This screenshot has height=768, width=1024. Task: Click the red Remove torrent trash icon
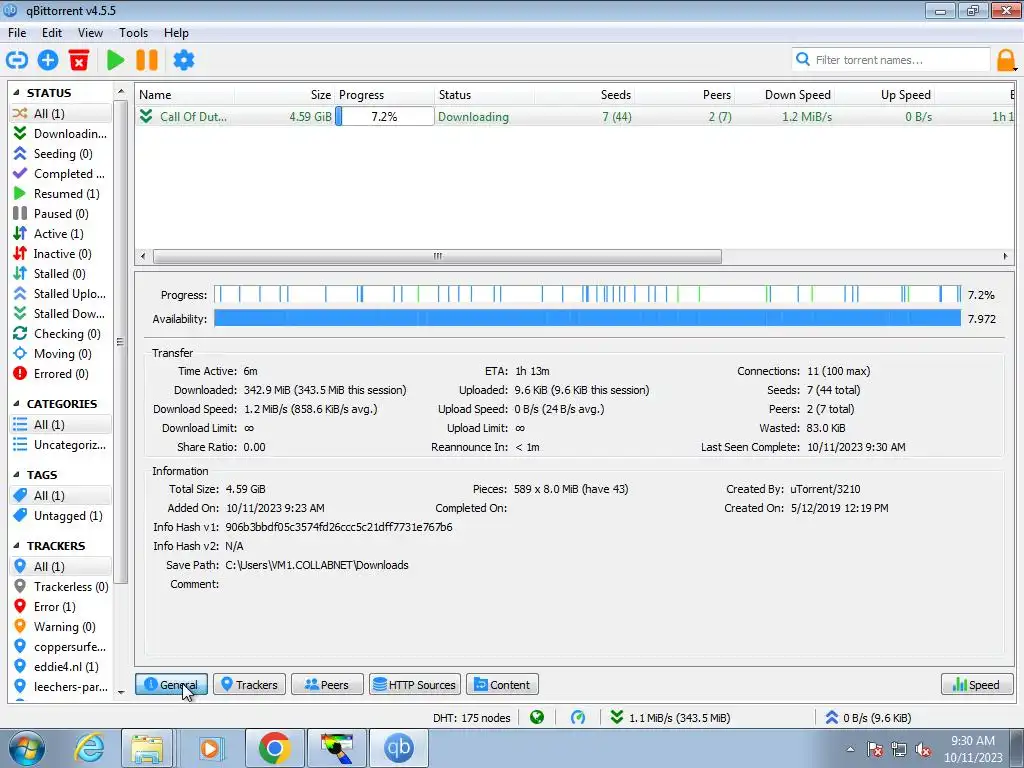(79, 60)
